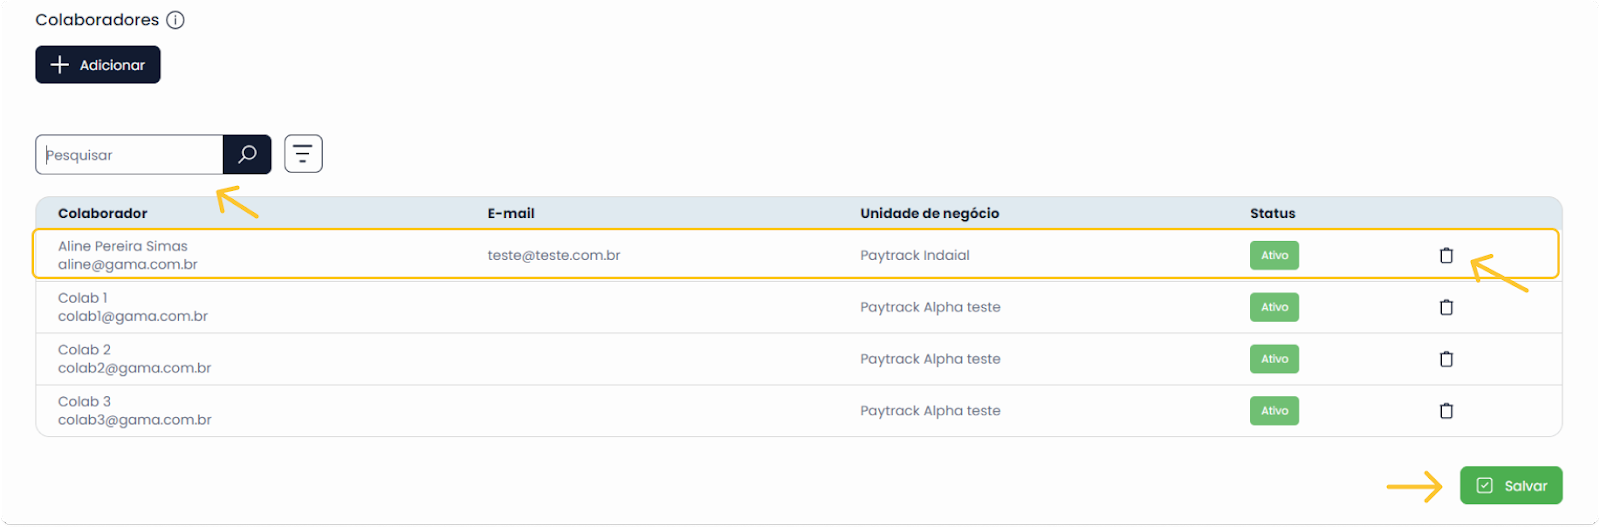Toggle Ativo status badge for Colab 2

point(1274,359)
